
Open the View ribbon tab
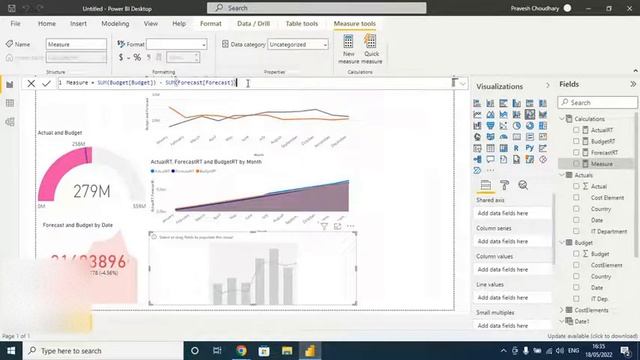pos(151,24)
